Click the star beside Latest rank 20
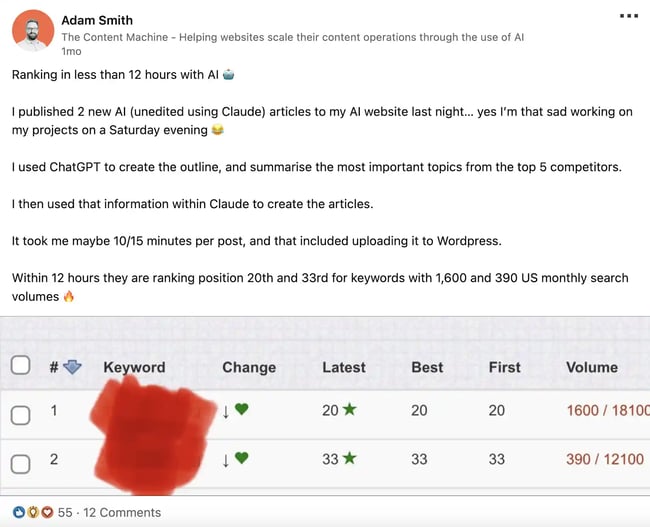This screenshot has height=527, width=650. tap(350, 410)
